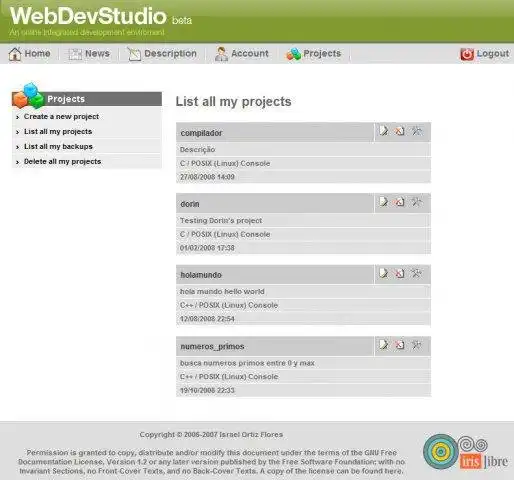Select the dorin project name

pos(190,204)
